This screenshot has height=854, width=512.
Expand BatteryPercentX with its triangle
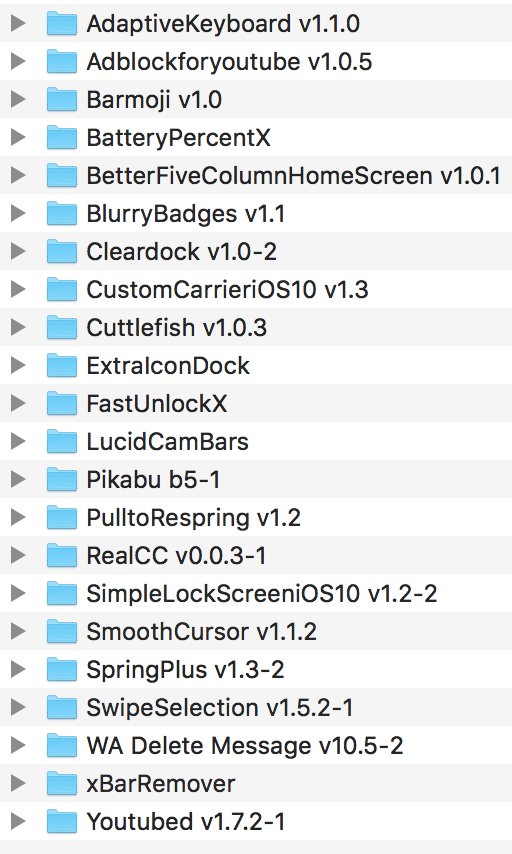pyautogui.click(x=19, y=137)
